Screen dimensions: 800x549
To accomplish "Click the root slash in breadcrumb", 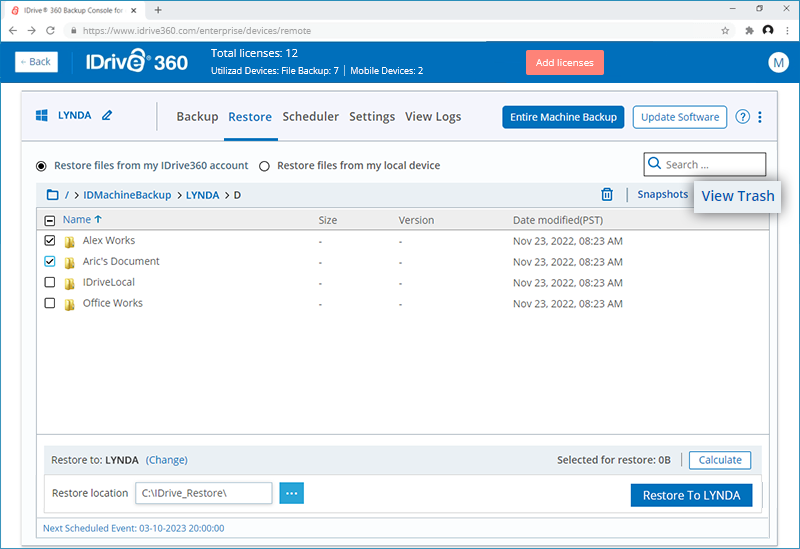I will [67, 195].
